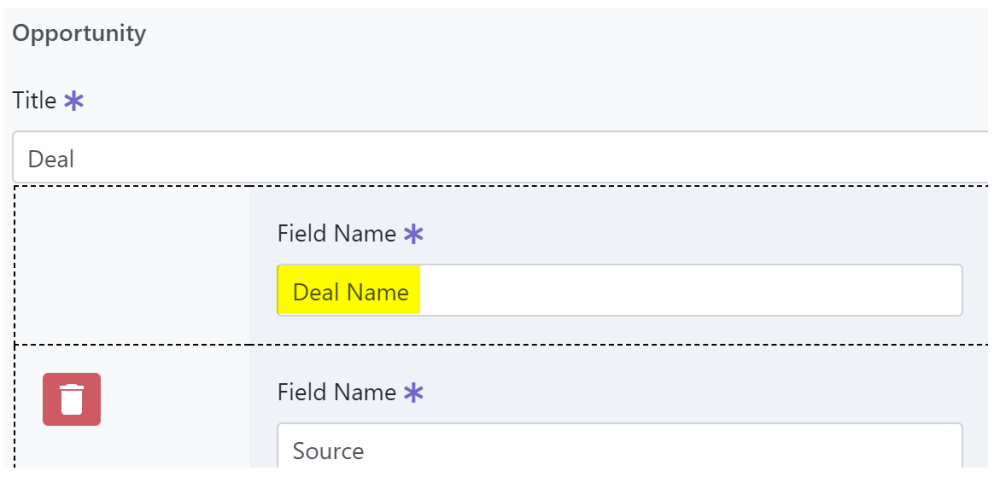The height and width of the screenshot is (483, 1000).
Task: Click empty space below the red trash button
Action: 71,450
